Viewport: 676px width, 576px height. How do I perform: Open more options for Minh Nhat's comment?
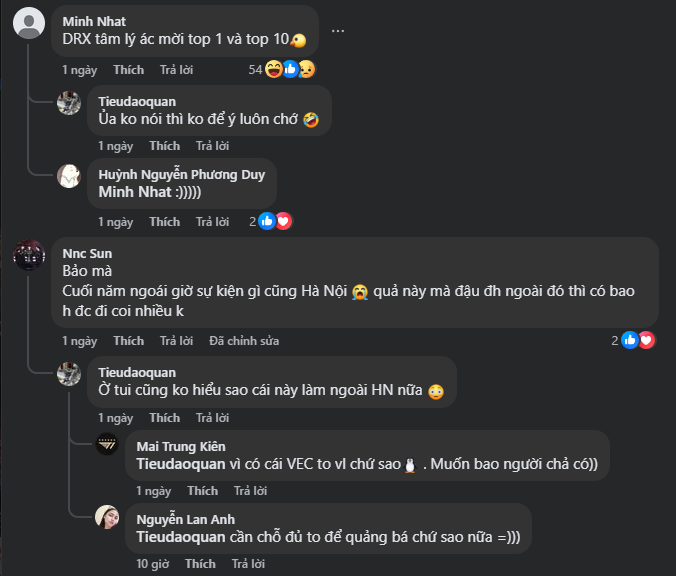click(x=338, y=31)
